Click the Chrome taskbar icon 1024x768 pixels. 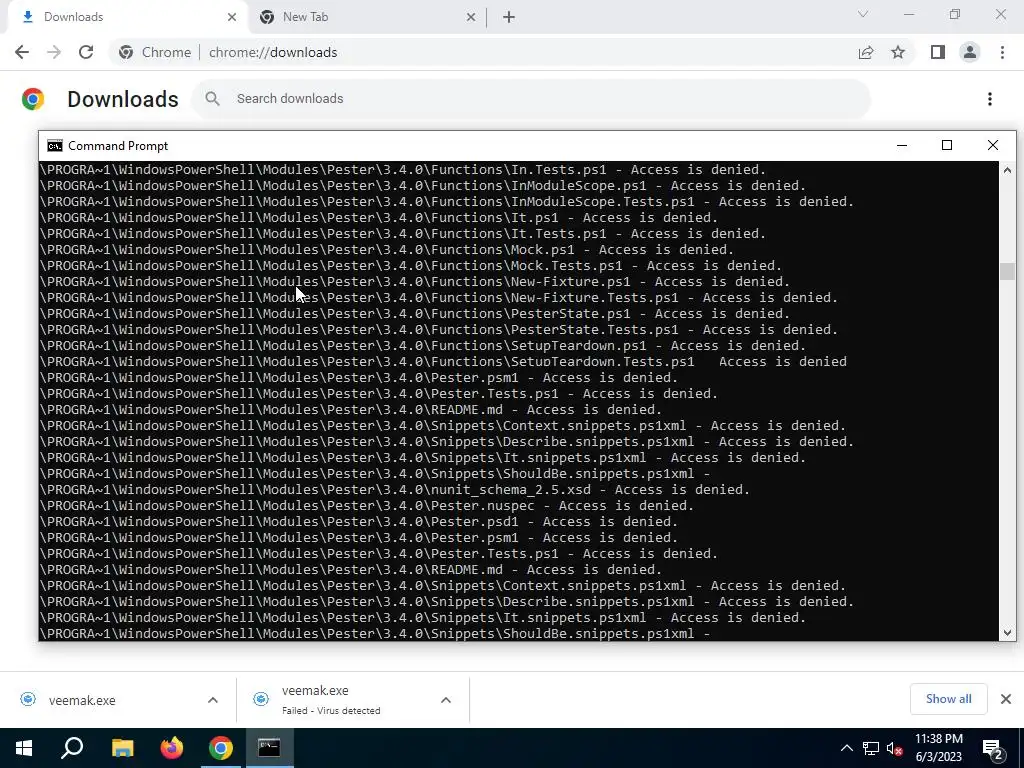pos(221,748)
